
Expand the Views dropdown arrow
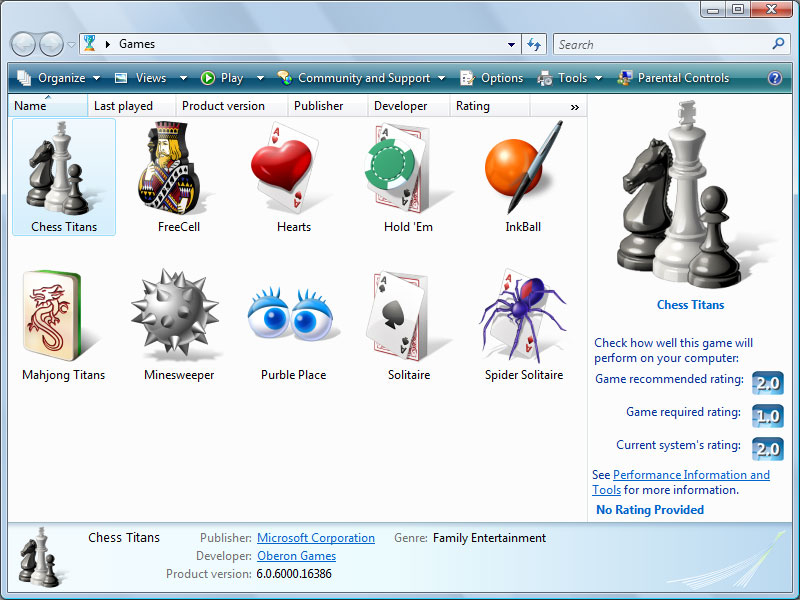[183, 79]
